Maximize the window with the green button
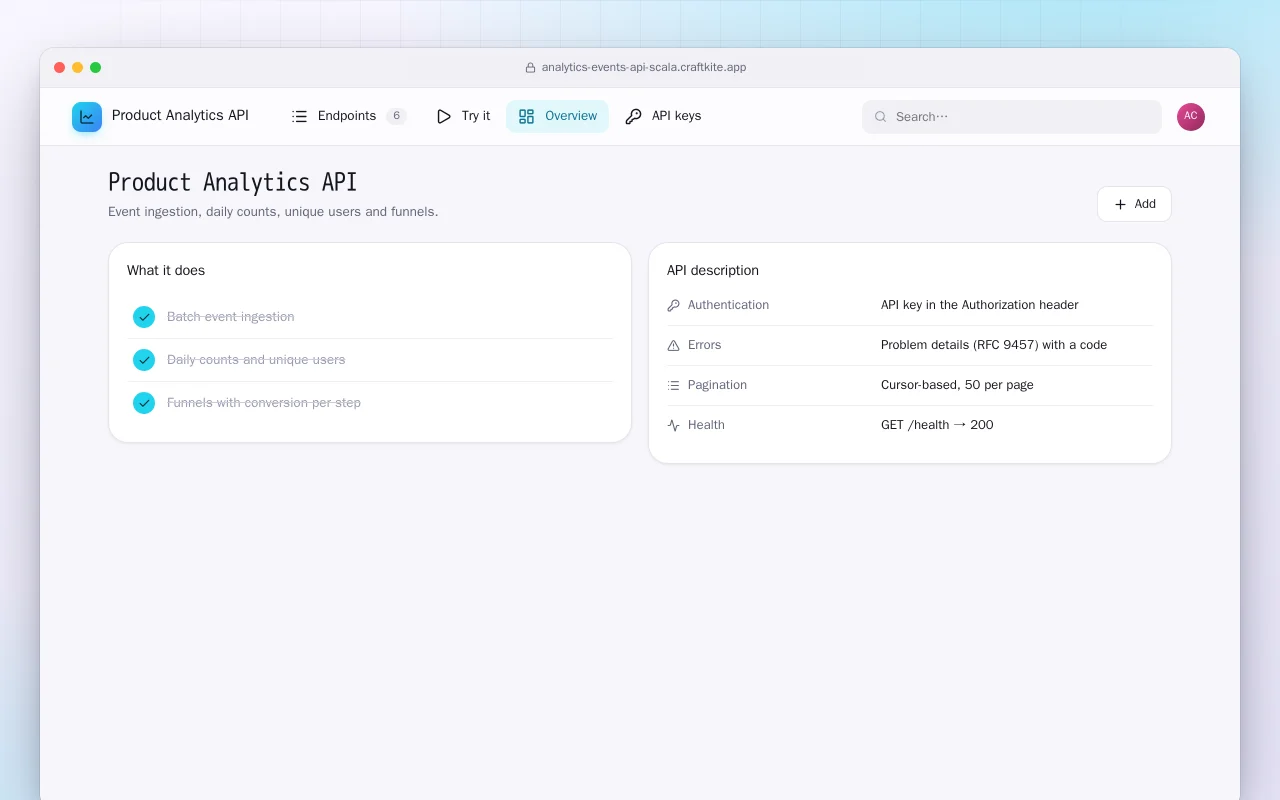This screenshot has width=1280, height=800. [96, 68]
